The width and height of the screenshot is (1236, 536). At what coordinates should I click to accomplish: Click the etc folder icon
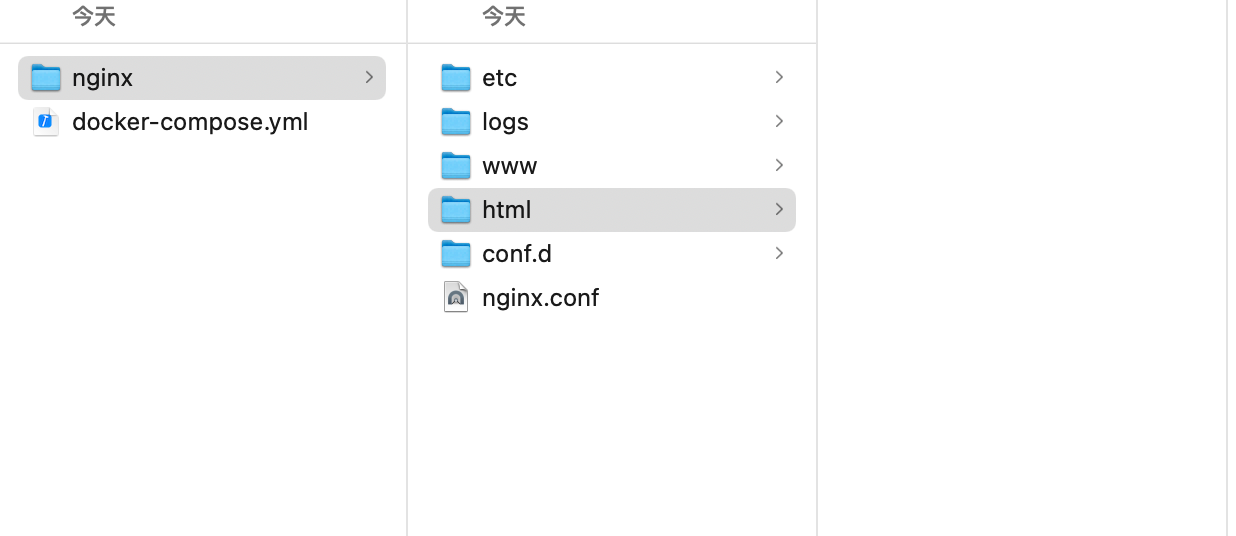click(456, 78)
